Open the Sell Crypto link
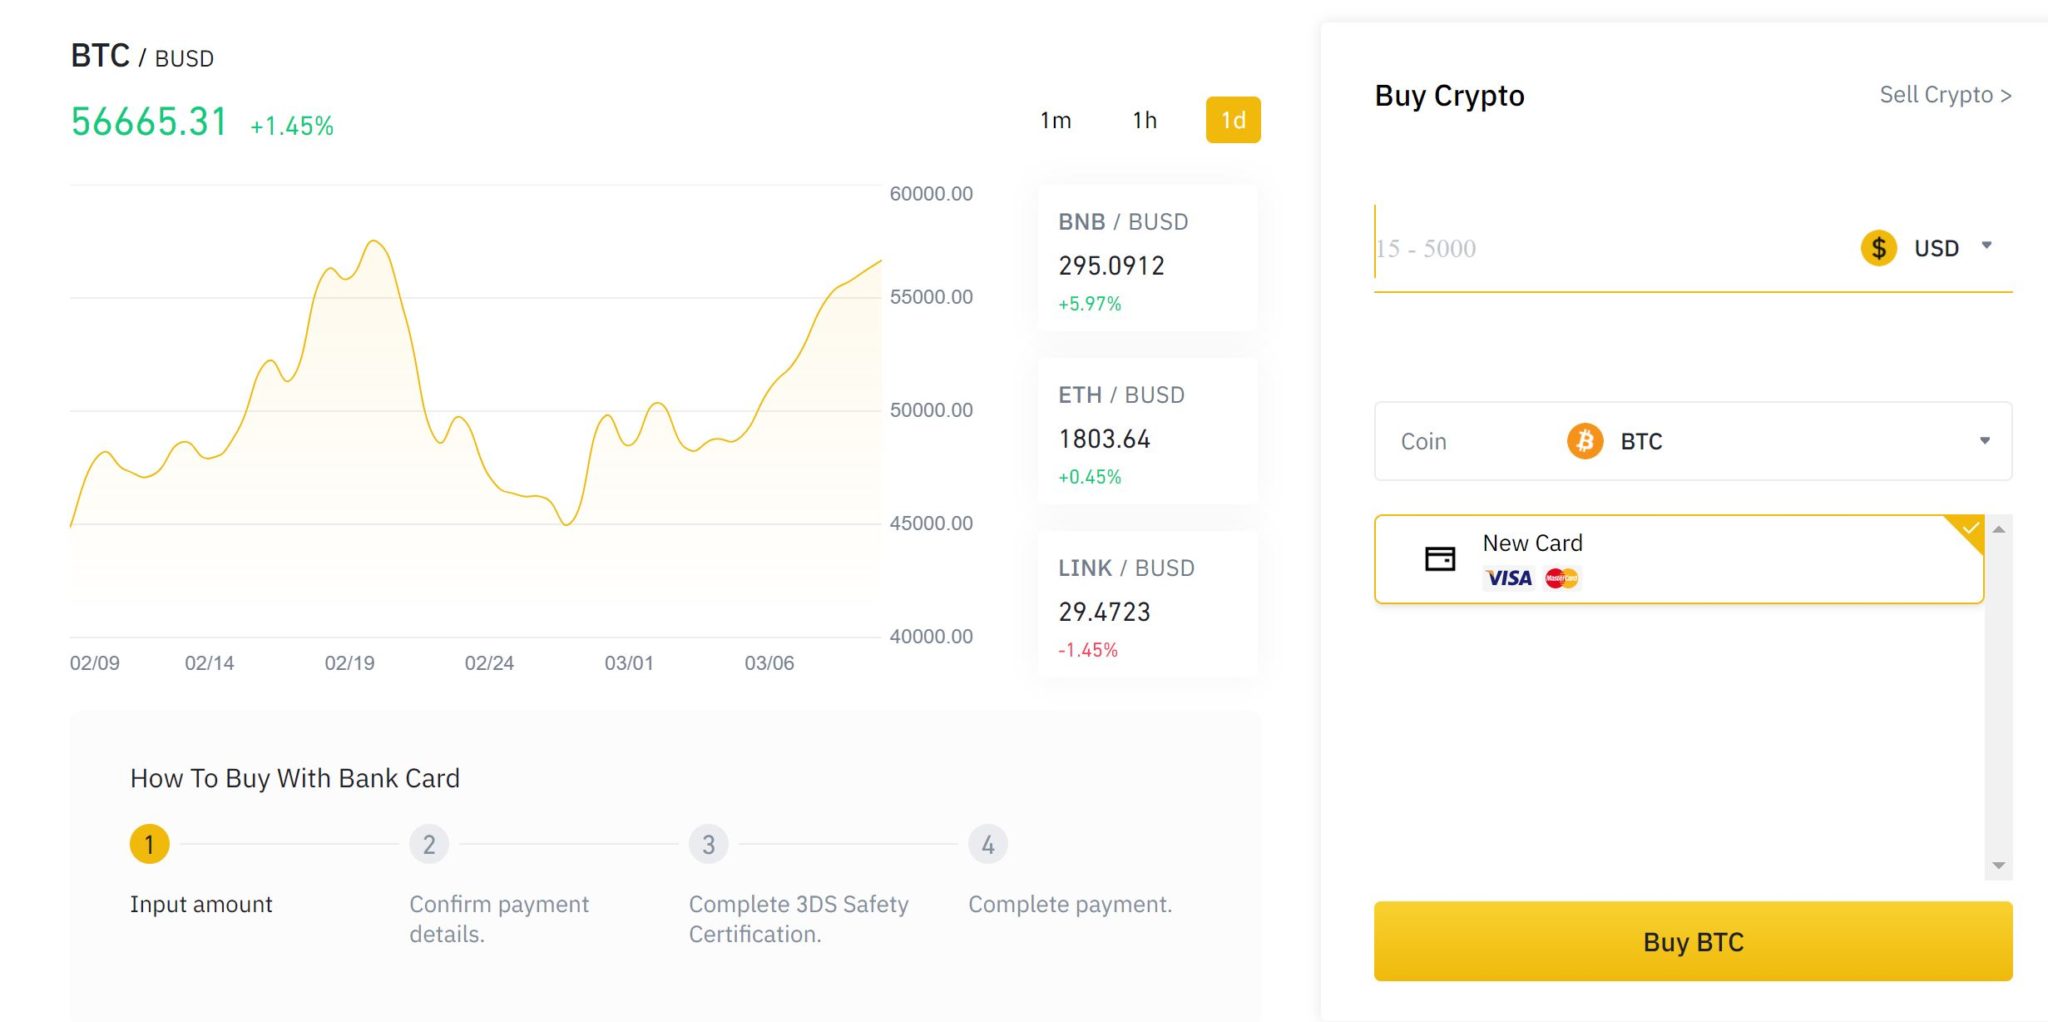Screen dimensions: 2048x1022 click(1944, 95)
